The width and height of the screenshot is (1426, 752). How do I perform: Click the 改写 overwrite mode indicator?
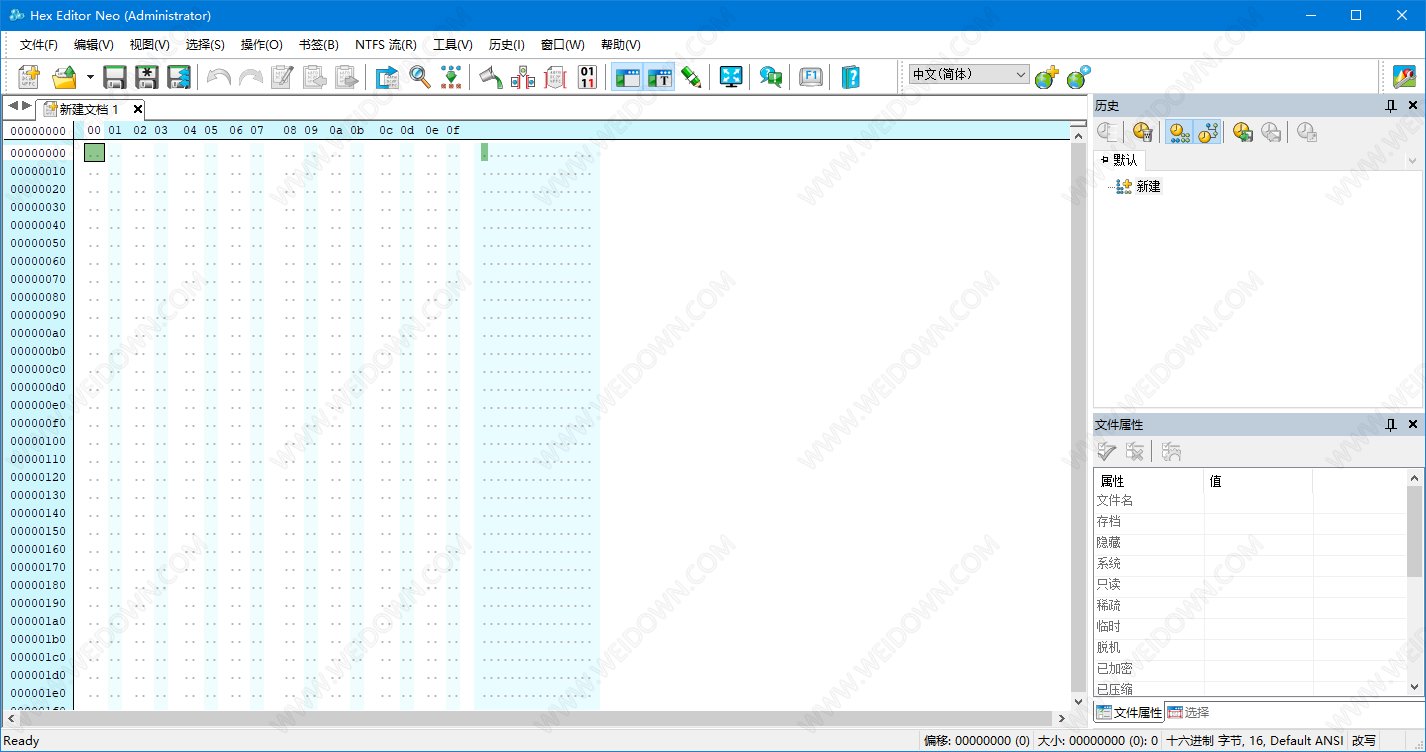(x=1365, y=741)
